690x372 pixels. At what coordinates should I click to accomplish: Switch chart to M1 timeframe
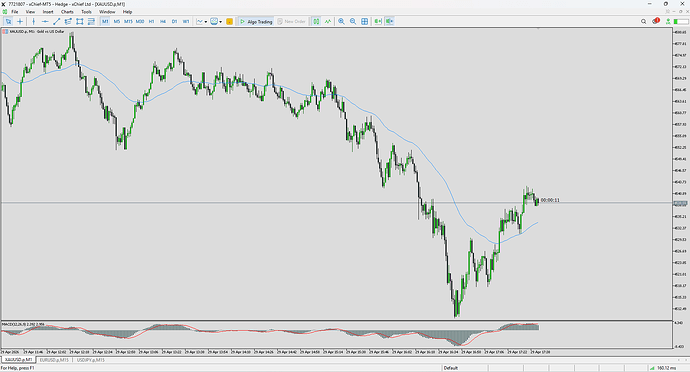pos(105,21)
